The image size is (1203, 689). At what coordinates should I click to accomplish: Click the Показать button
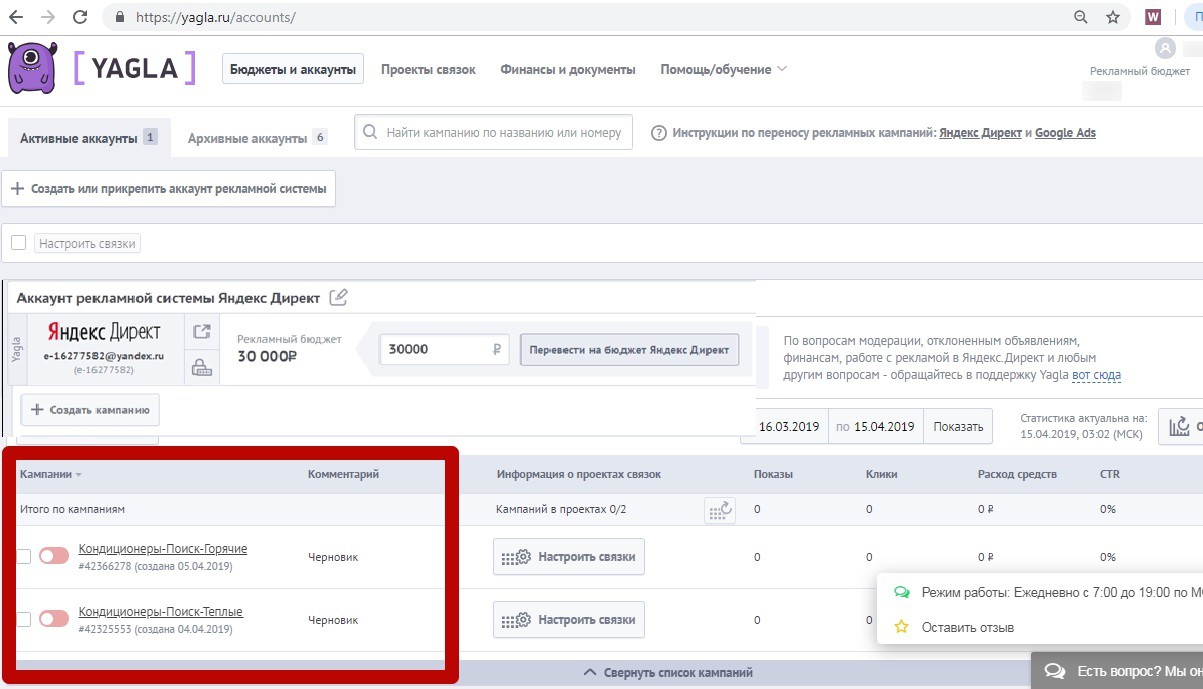tap(958, 426)
